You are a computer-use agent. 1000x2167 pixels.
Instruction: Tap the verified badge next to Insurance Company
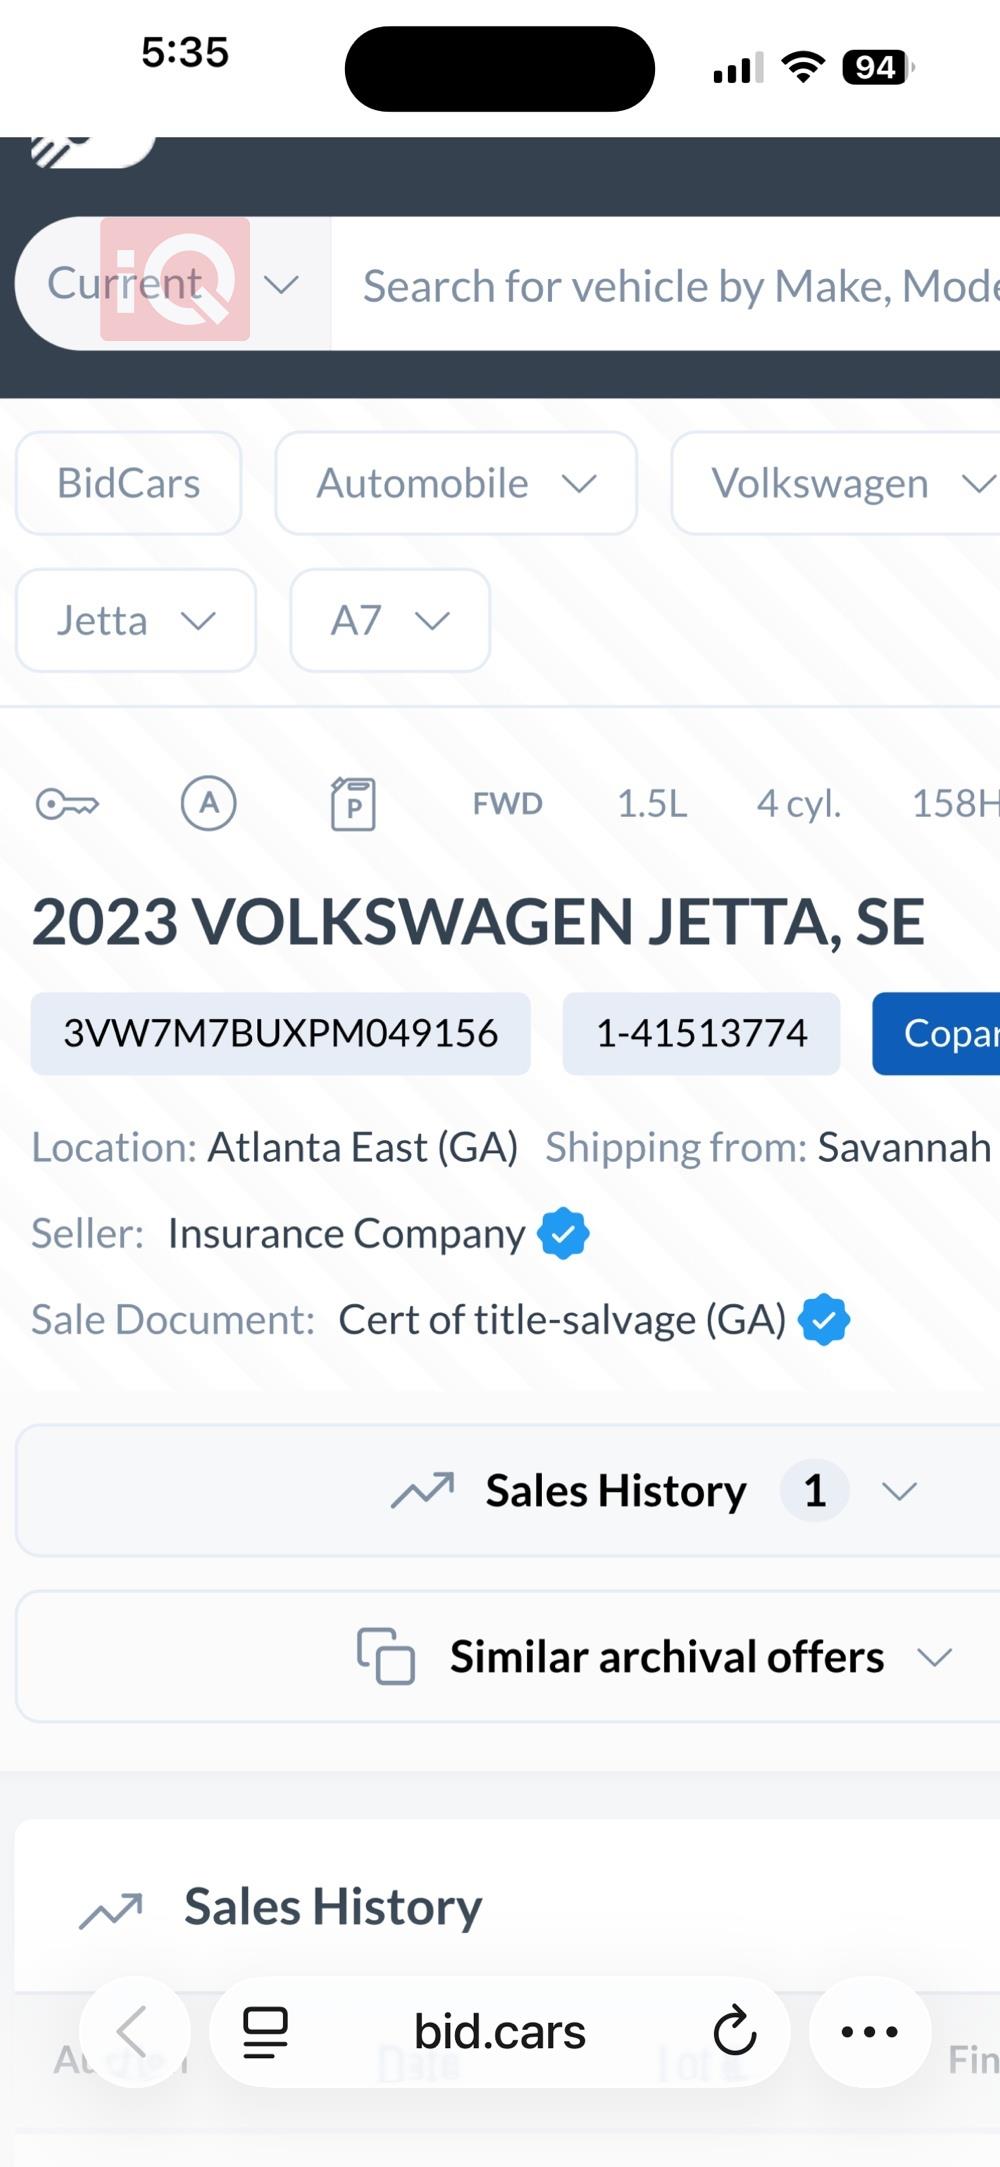[x=563, y=1233]
